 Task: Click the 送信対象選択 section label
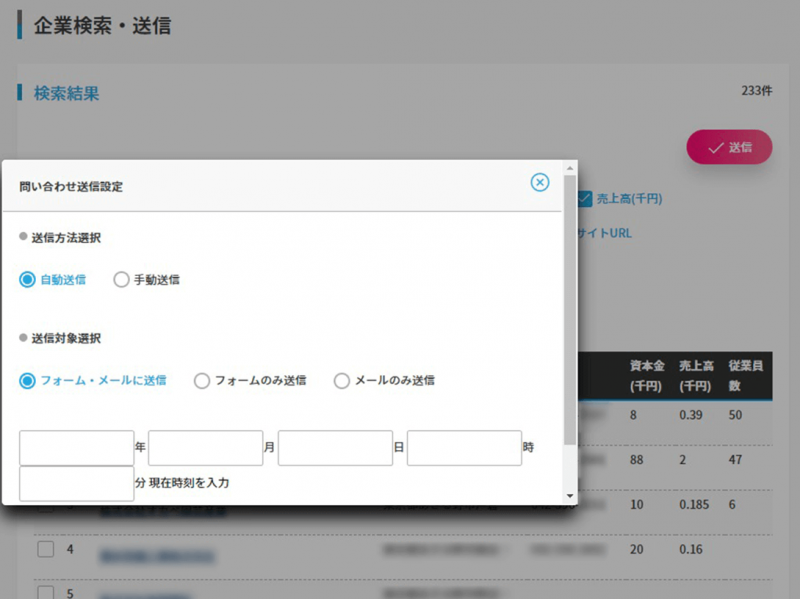pyautogui.click(x=66, y=338)
